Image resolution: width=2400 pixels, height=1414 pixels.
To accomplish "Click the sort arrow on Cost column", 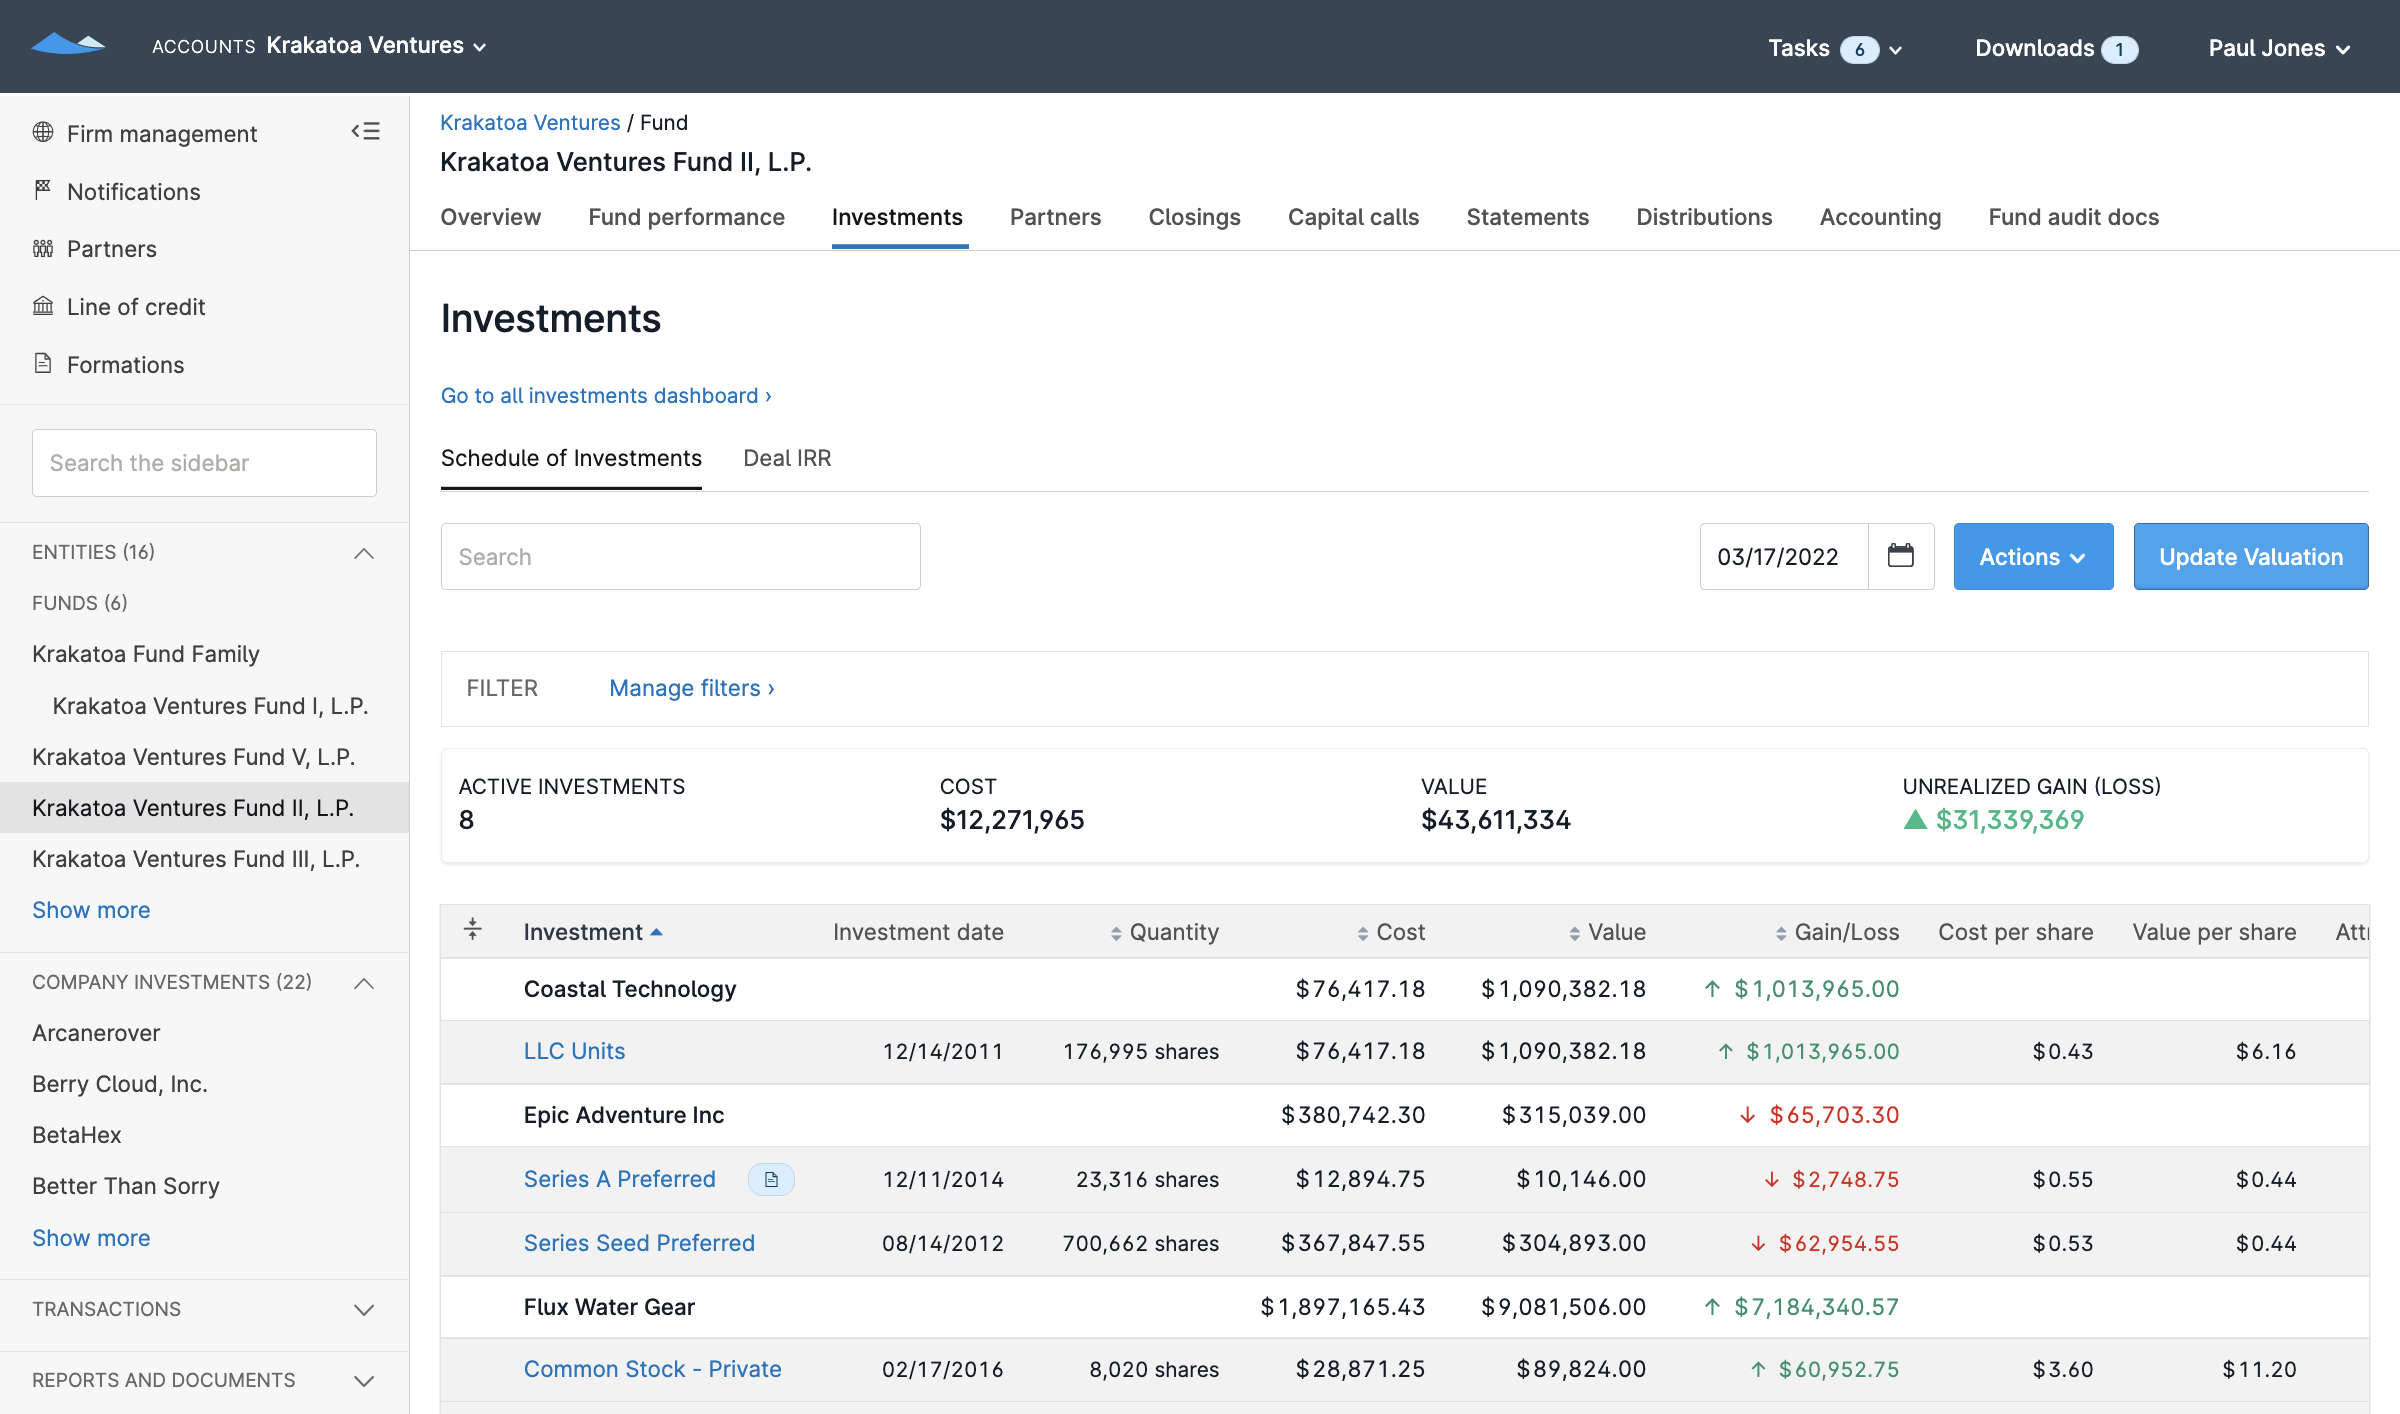I will (1358, 931).
